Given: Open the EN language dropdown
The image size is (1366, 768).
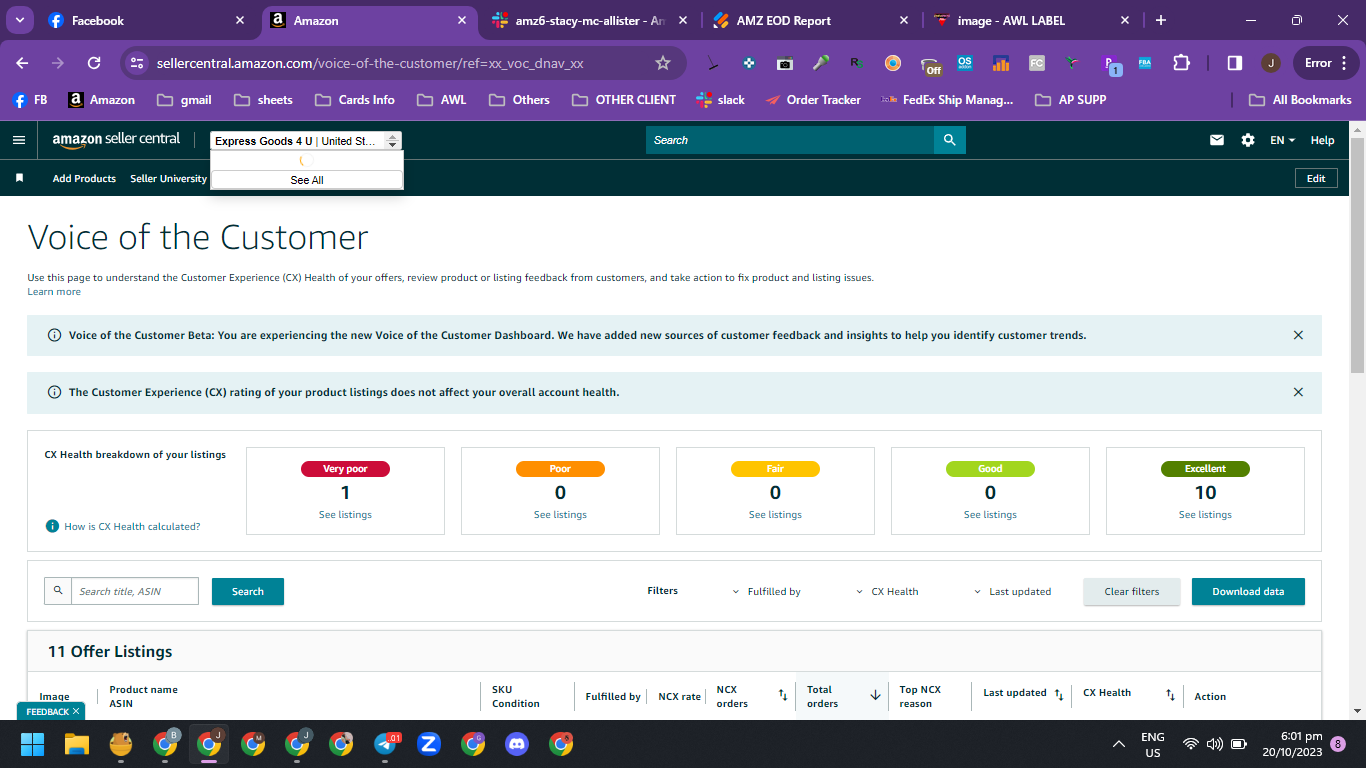Looking at the screenshot, I should click(1282, 140).
